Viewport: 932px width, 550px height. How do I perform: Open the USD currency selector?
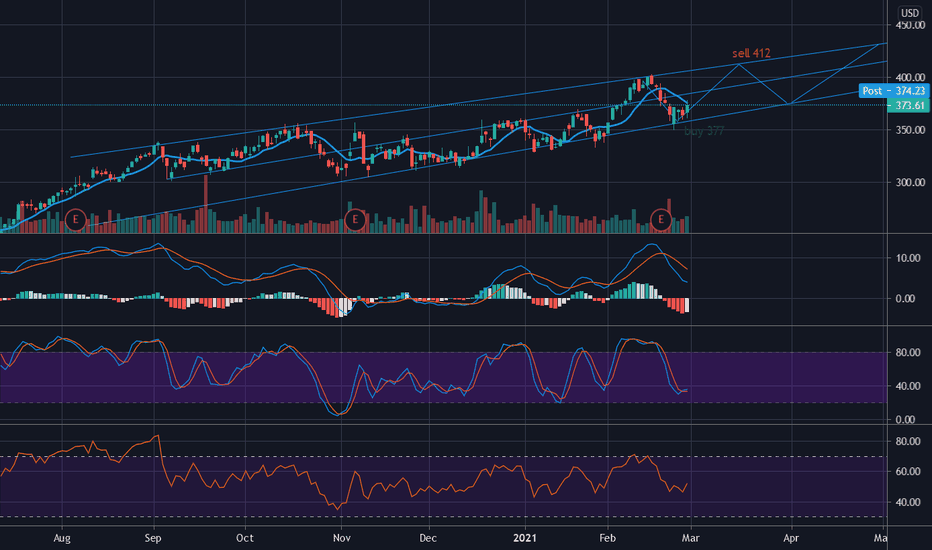pyautogui.click(x=909, y=12)
